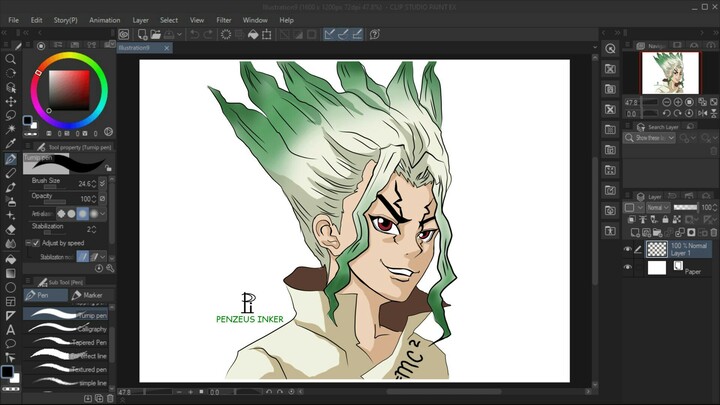
Task: Open the Filter menu
Action: [224, 20]
